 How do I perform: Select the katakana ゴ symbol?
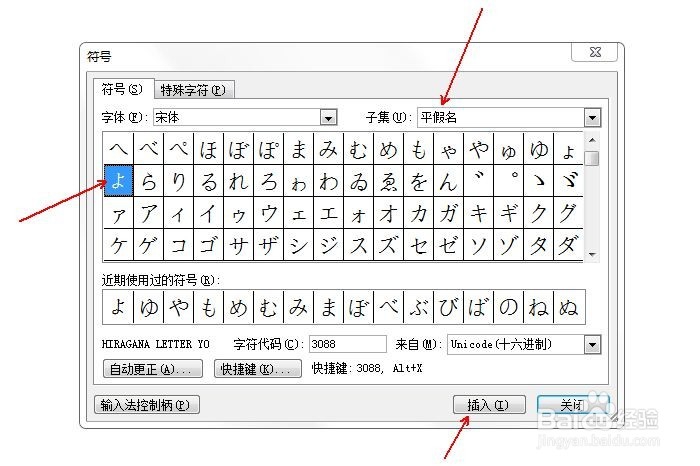coord(208,245)
